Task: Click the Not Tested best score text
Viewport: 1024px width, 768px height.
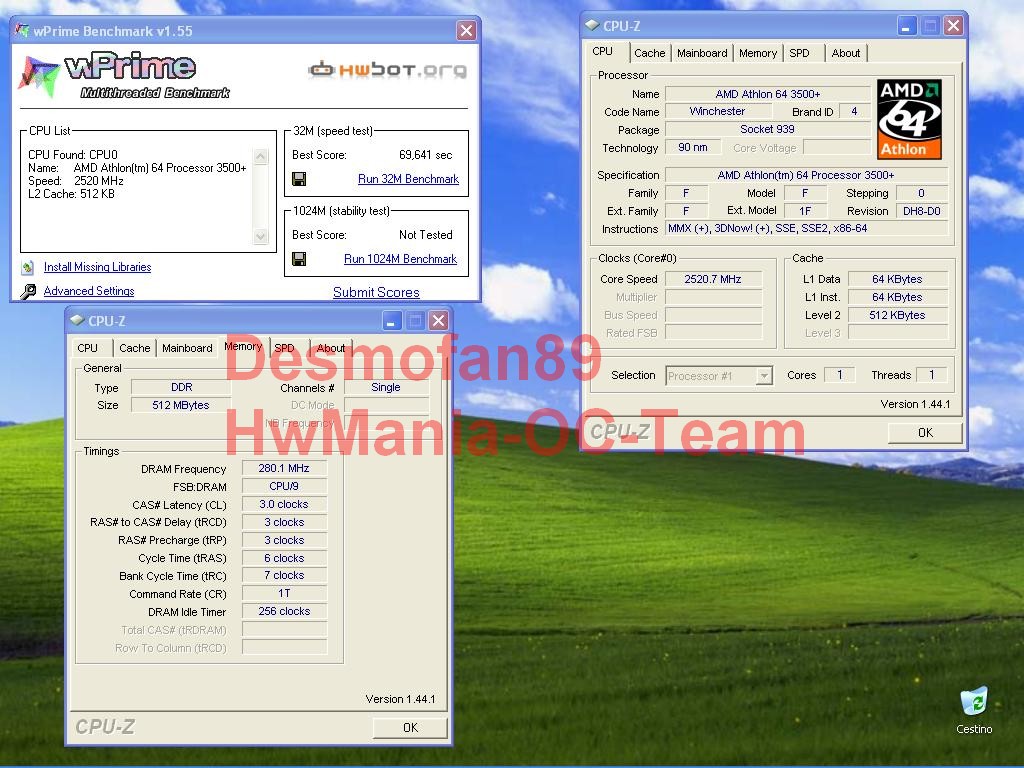Action: pos(426,235)
